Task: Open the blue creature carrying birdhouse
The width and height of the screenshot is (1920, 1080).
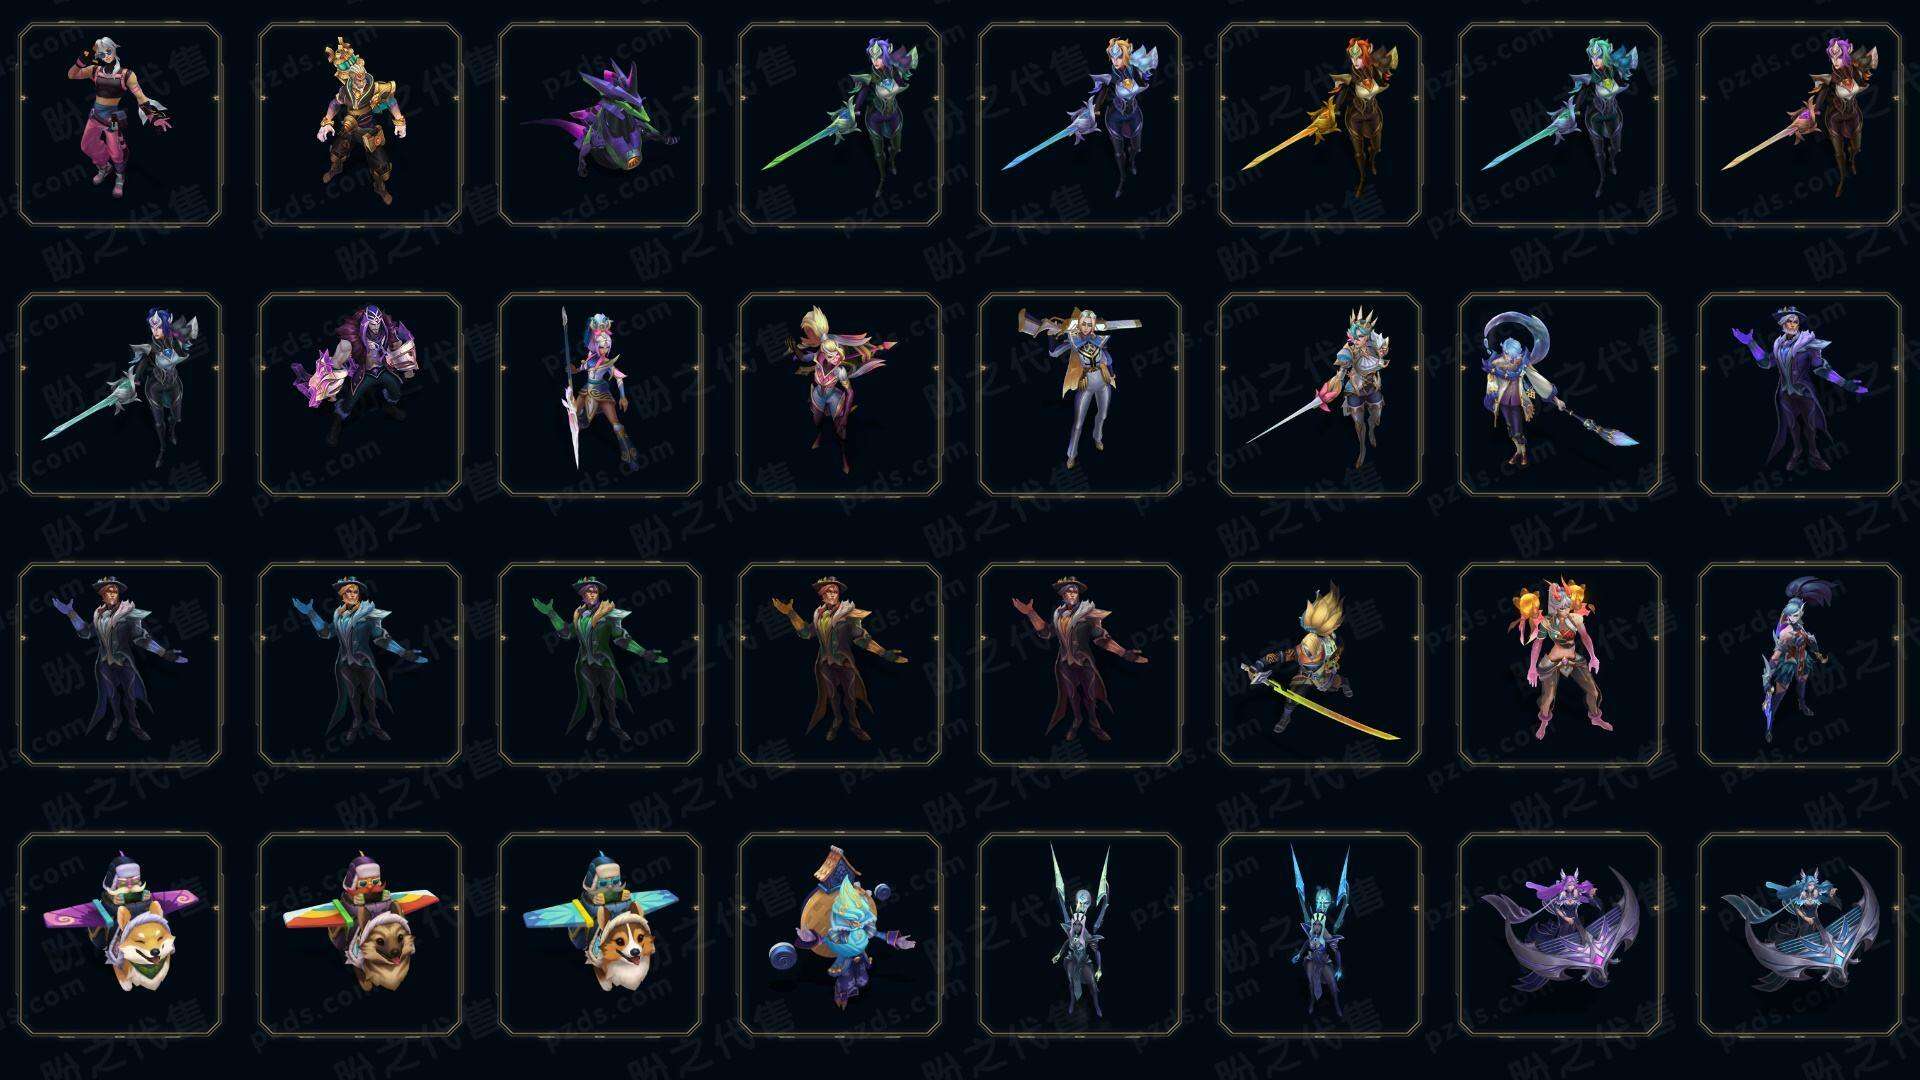Action: pos(840,934)
